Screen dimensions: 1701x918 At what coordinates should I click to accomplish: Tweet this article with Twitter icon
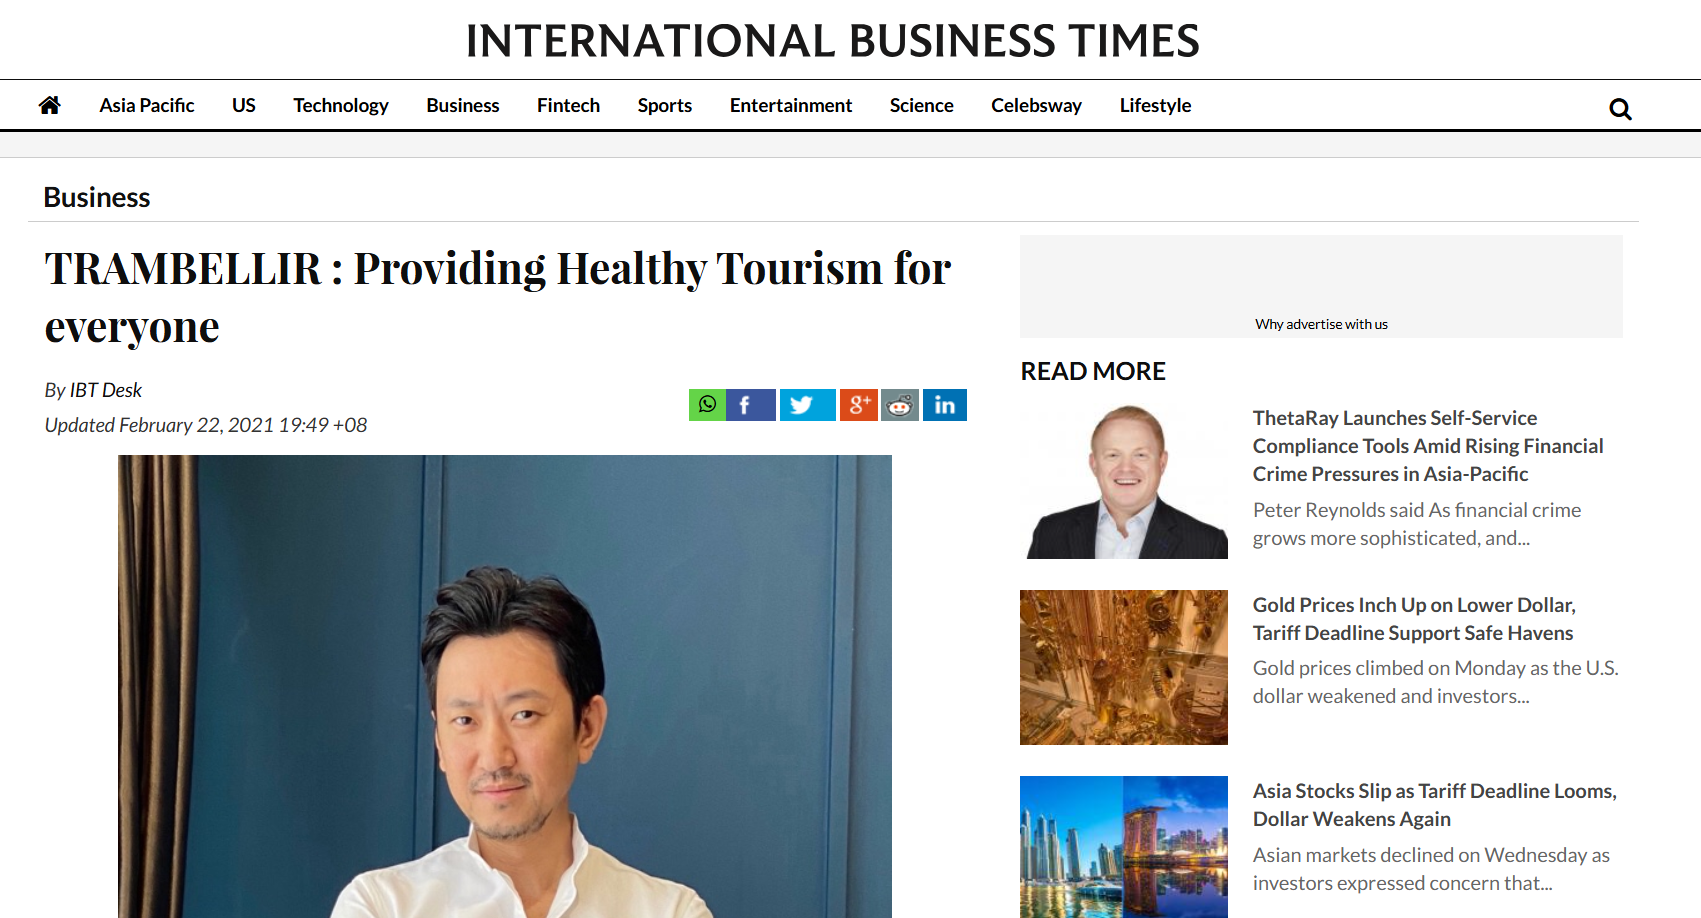[807, 405]
